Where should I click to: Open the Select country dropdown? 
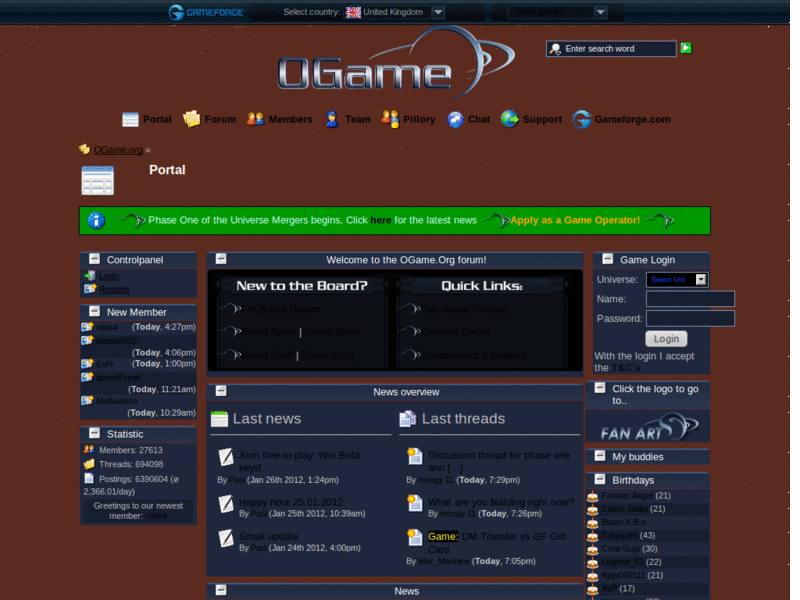tap(438, 12)
